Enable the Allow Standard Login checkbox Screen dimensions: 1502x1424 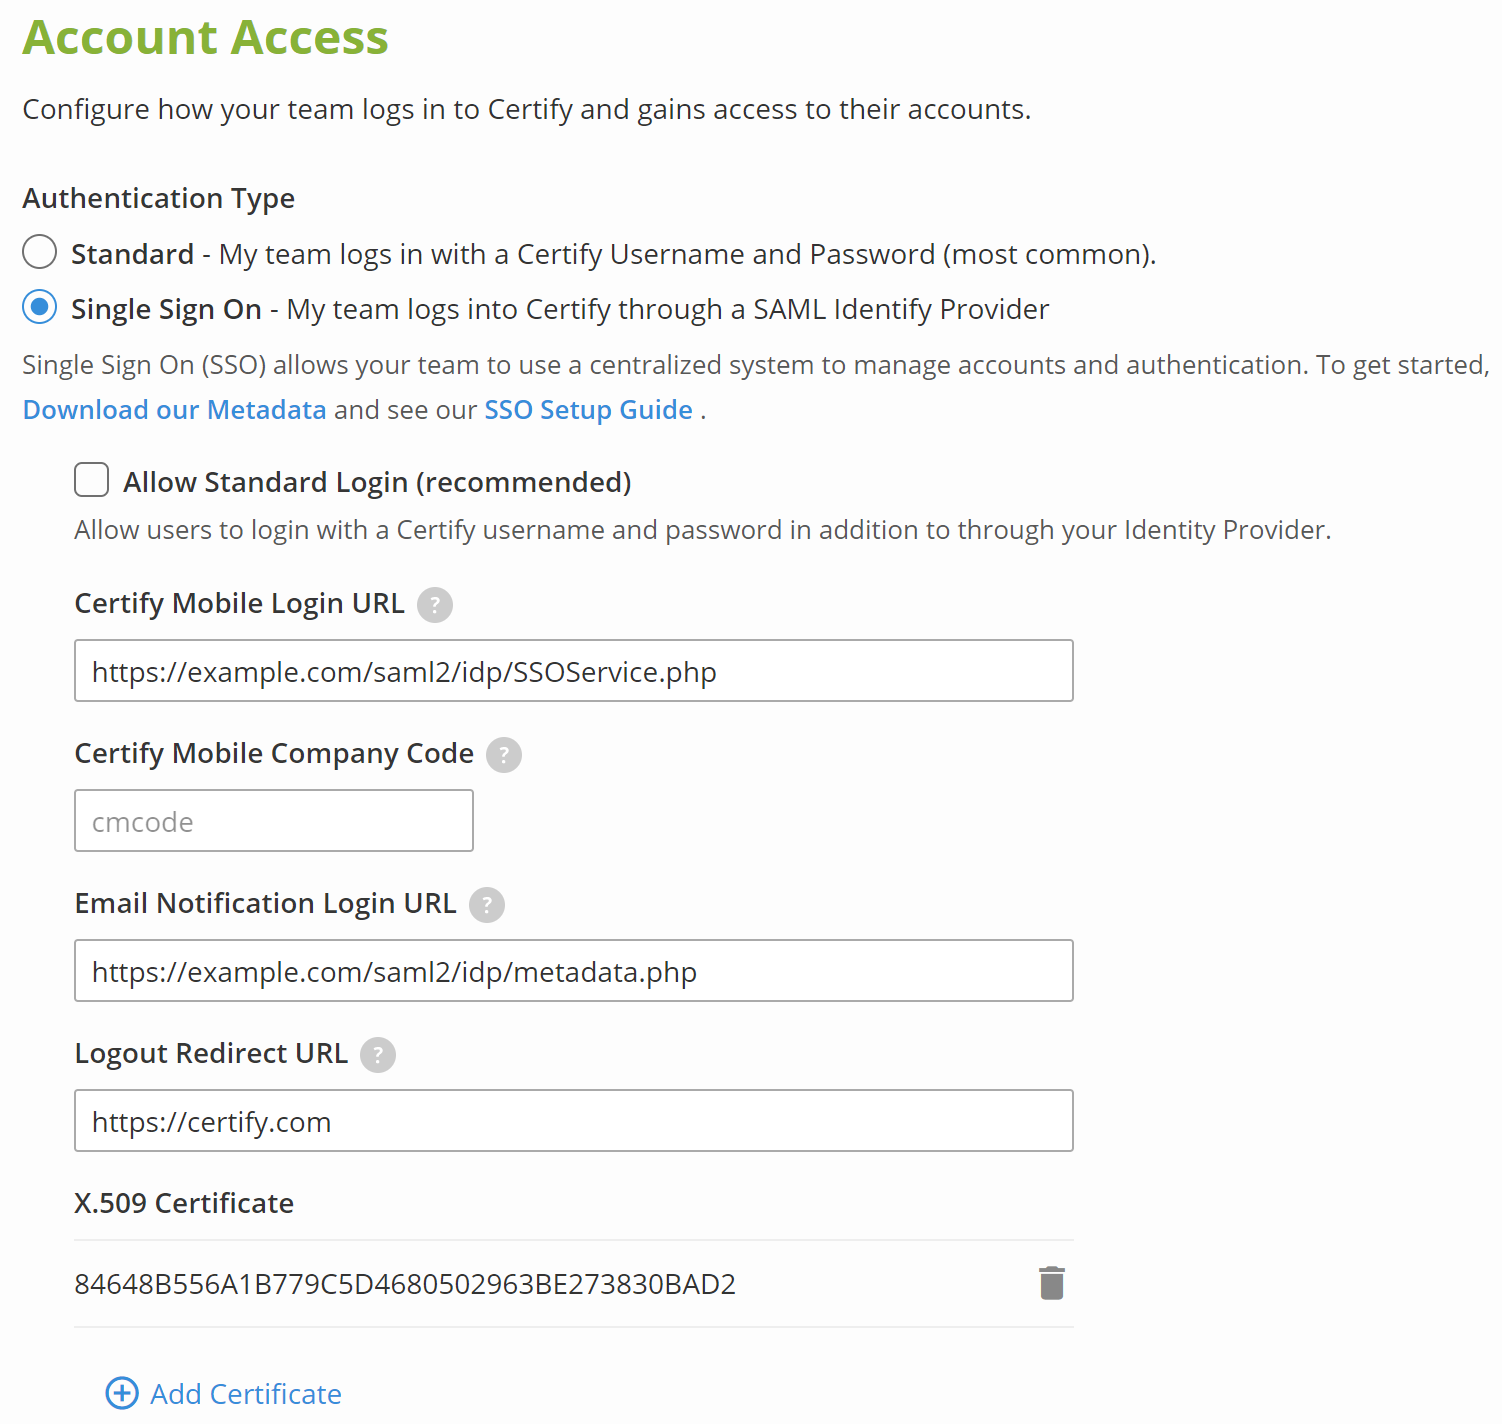click(x=92, y=480)
